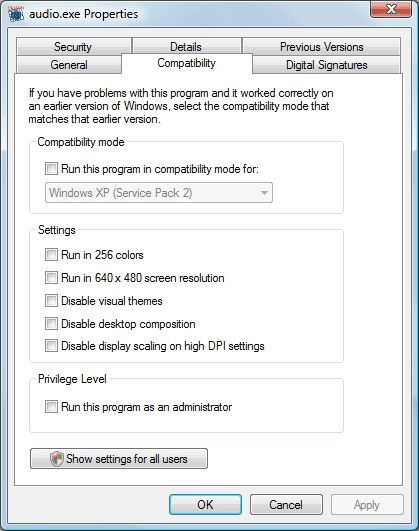Check Disable visual themes
This screenshot has width=419, height=531.
click(x=51, y=301)
